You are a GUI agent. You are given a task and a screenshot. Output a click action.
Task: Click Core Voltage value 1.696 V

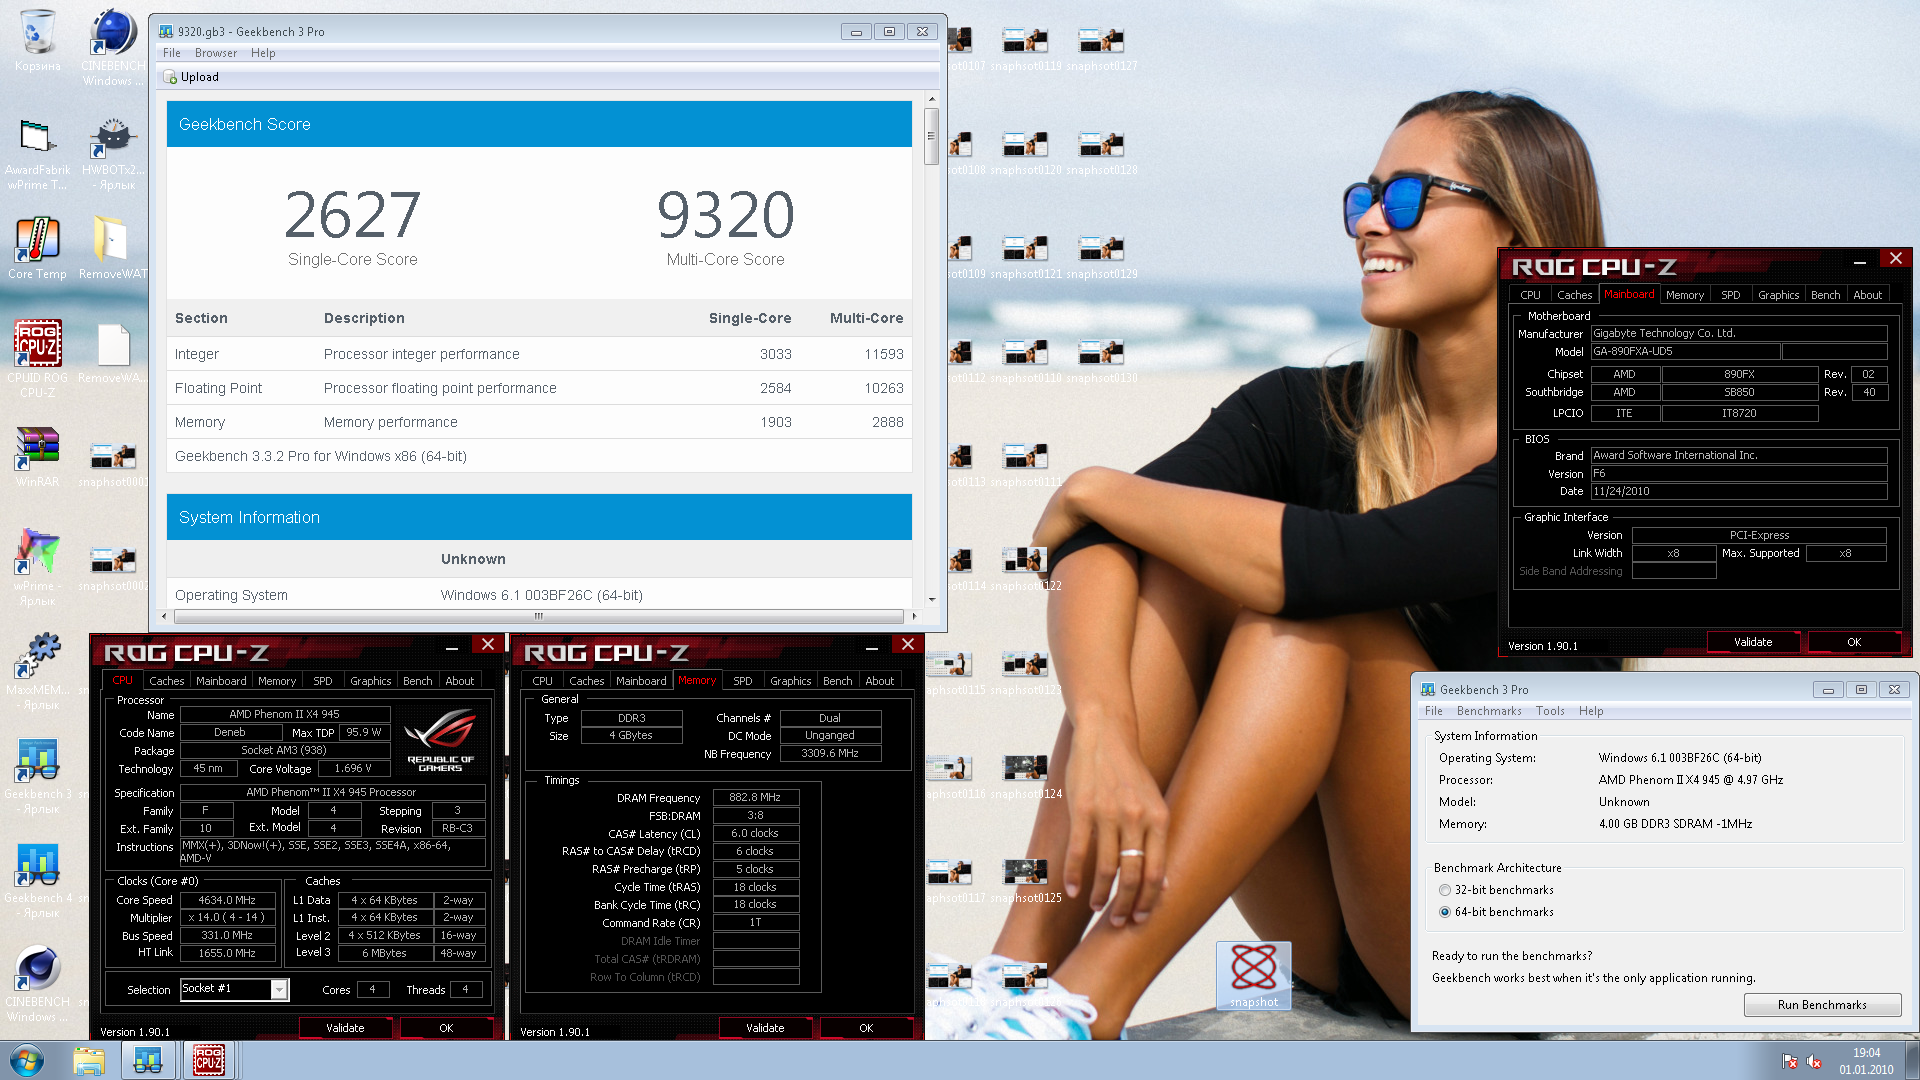(x=353, y=769)
